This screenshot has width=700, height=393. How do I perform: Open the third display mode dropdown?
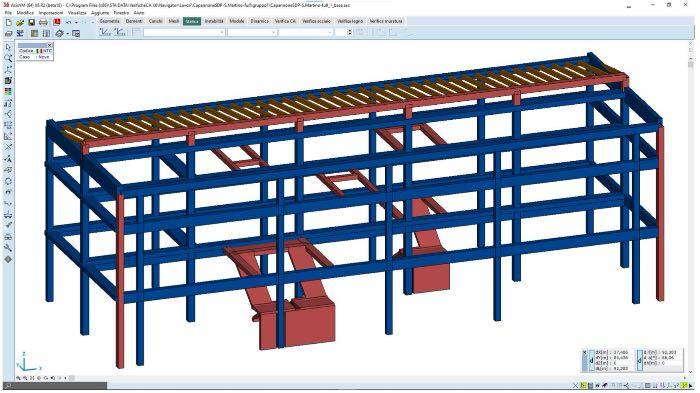306,32
